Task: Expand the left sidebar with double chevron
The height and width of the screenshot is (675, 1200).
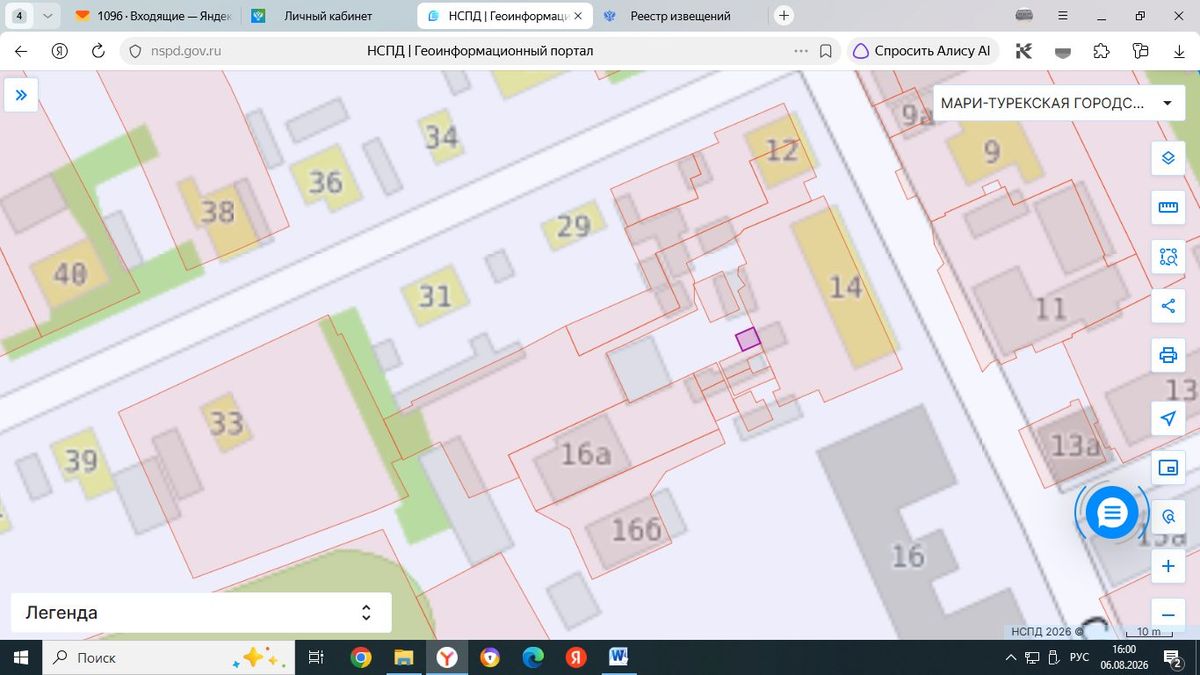Action: pos(20,96)
